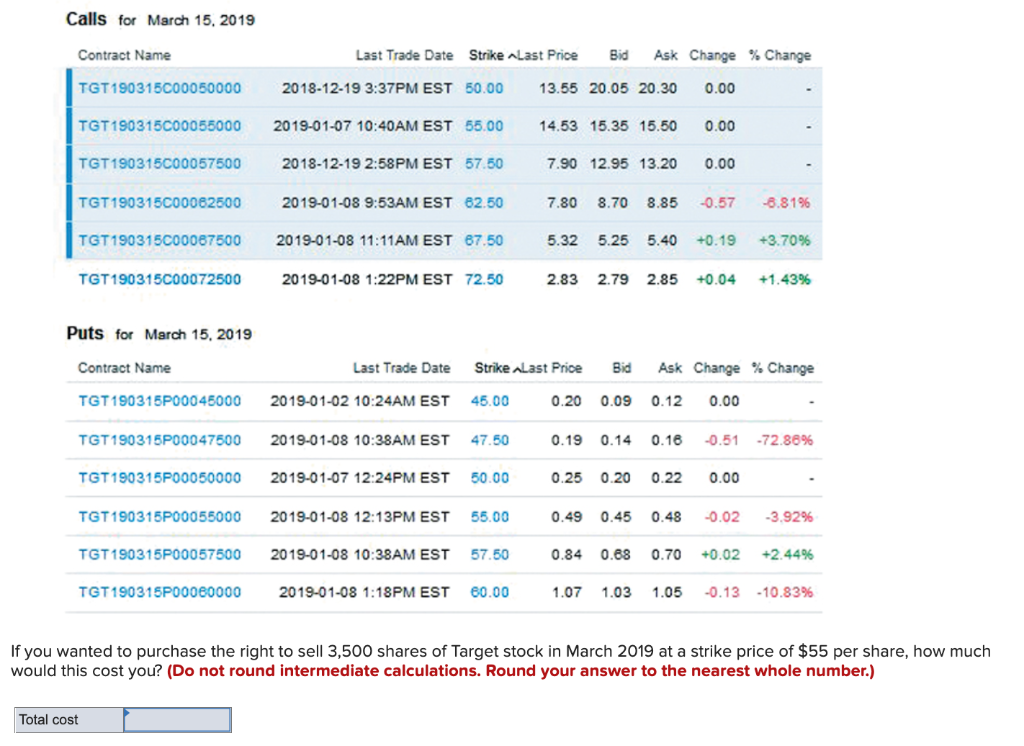
Task: Select strike 67.50 link in Calls table
Action: 485,240
